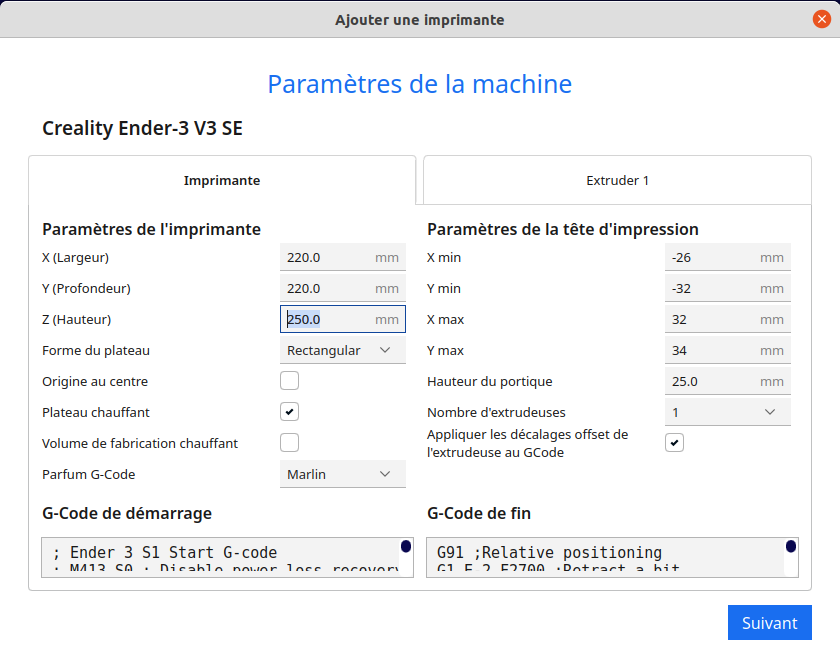Switch to the Extruder 1 tab

pyautogui.click(x=617, y=181)
